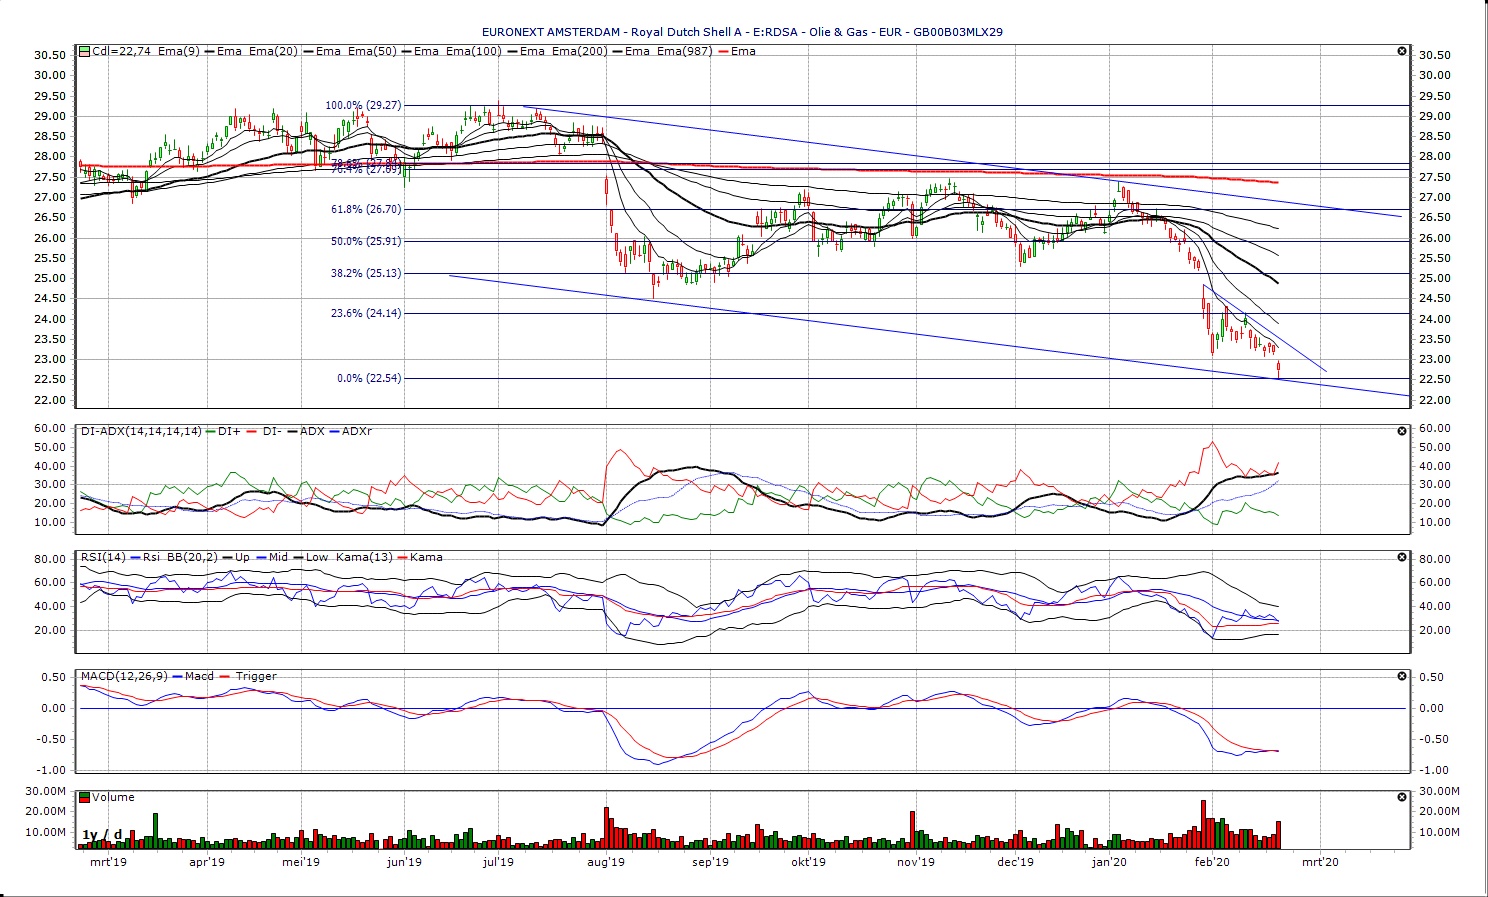
Task: Select the Ema(100) legend label
Action: coord(474,51)
